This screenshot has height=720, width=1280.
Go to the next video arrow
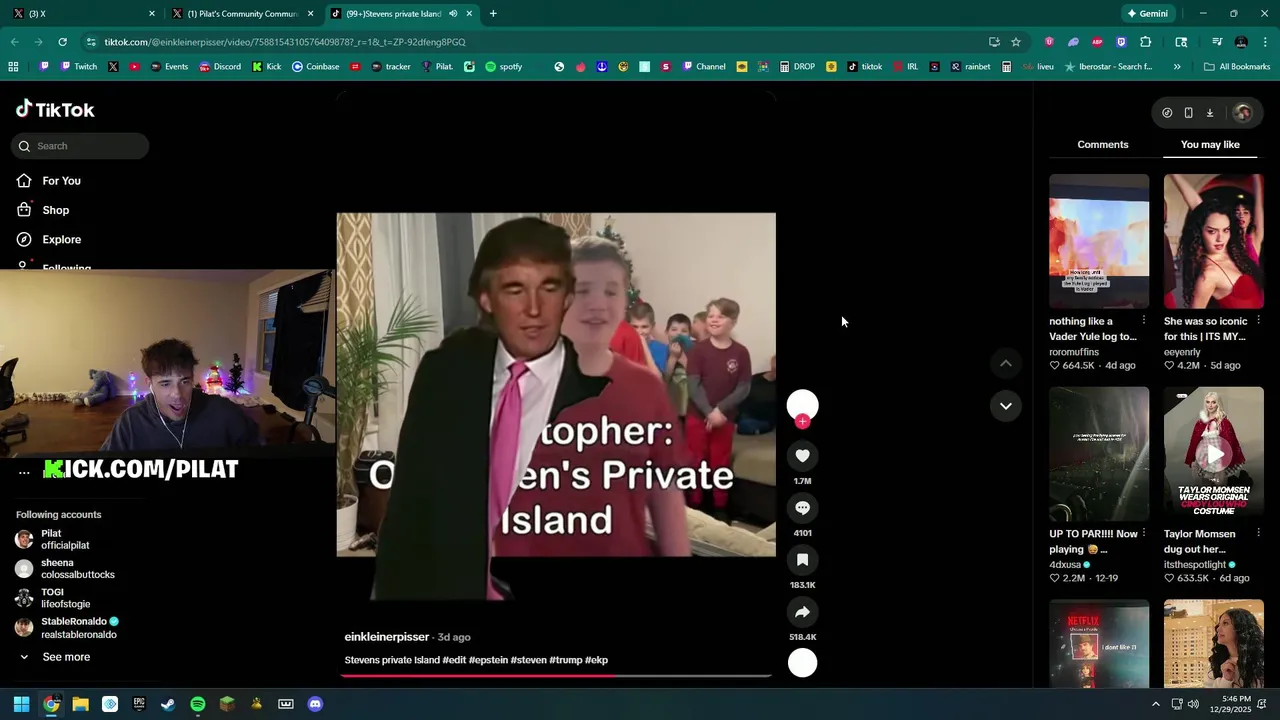[x=1005, y=406]
